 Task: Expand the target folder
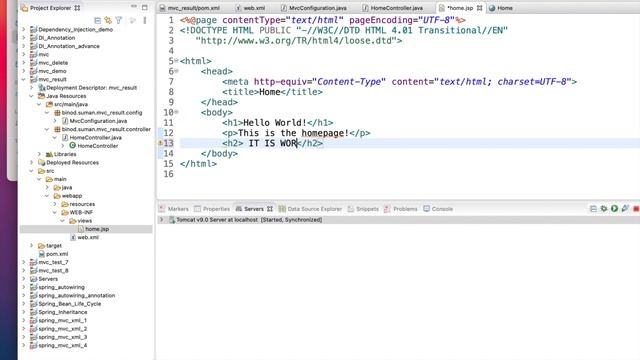(31, 245)
